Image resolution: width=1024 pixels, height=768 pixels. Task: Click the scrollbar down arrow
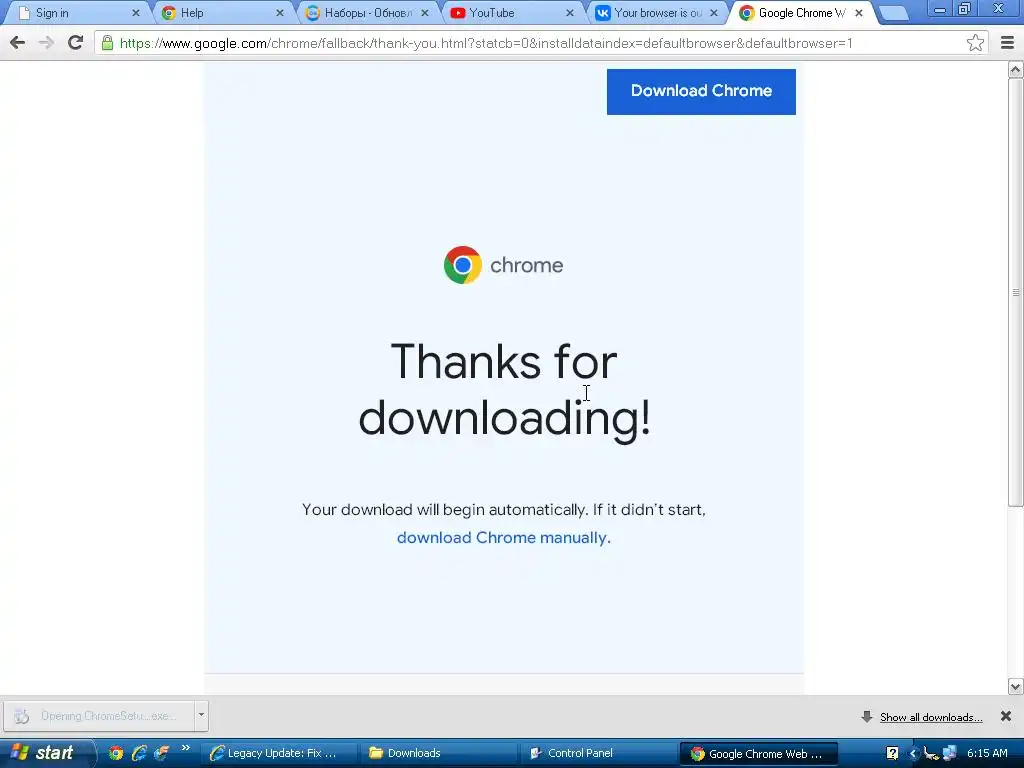(x=1016, y=686)
